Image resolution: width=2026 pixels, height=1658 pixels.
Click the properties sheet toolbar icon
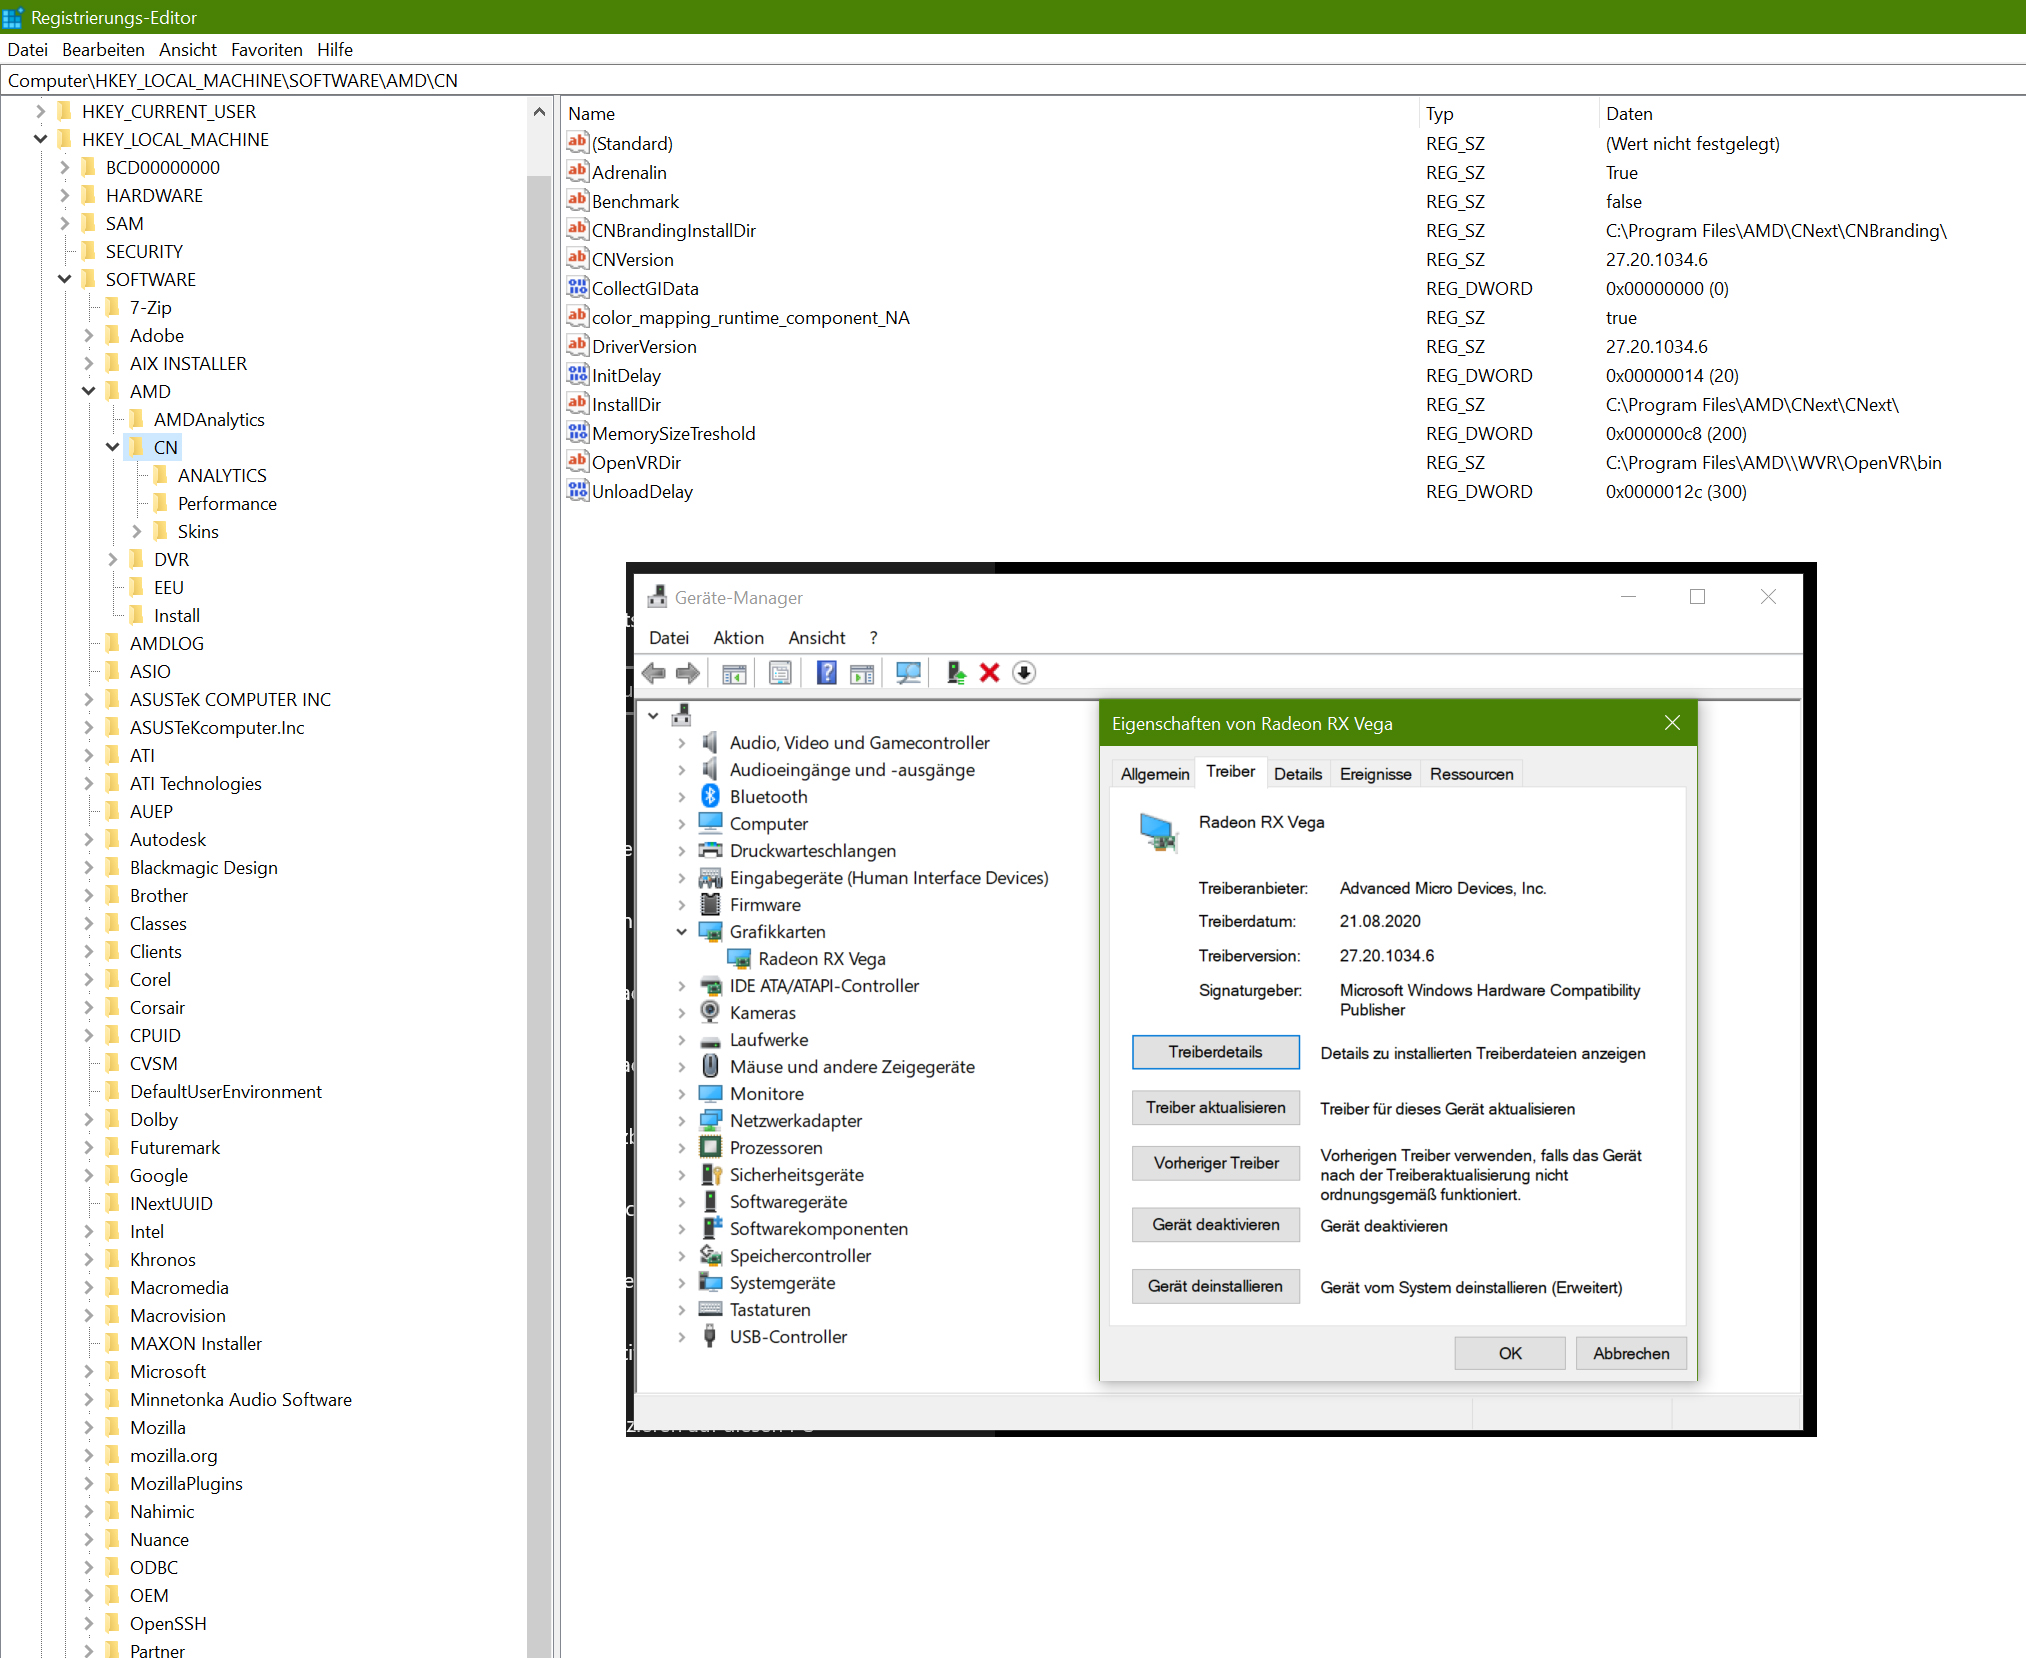coord(780,673)
